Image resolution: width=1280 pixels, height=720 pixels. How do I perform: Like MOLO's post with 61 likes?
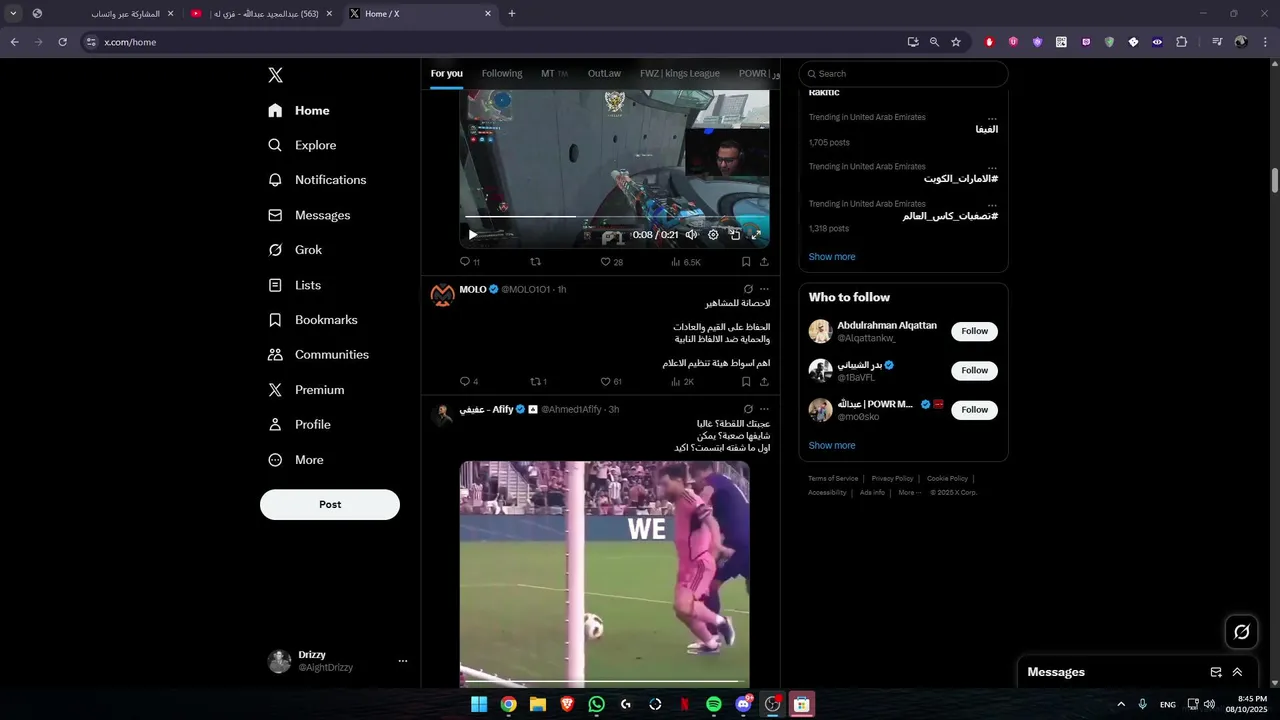point(611,382)
